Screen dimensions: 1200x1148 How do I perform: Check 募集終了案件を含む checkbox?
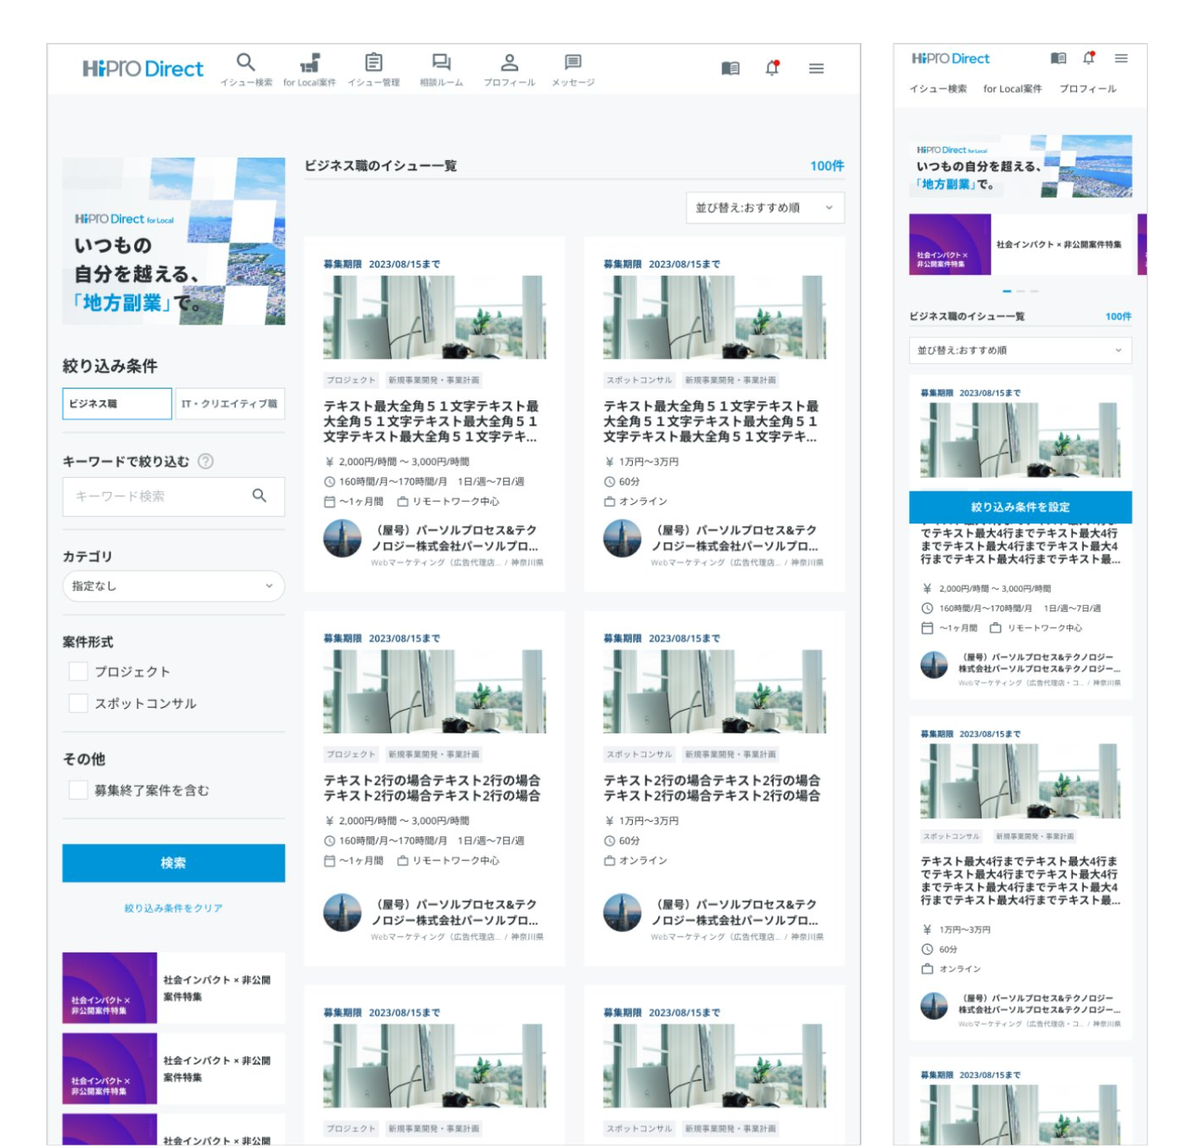pyautogui.click(x=78, y=790)
